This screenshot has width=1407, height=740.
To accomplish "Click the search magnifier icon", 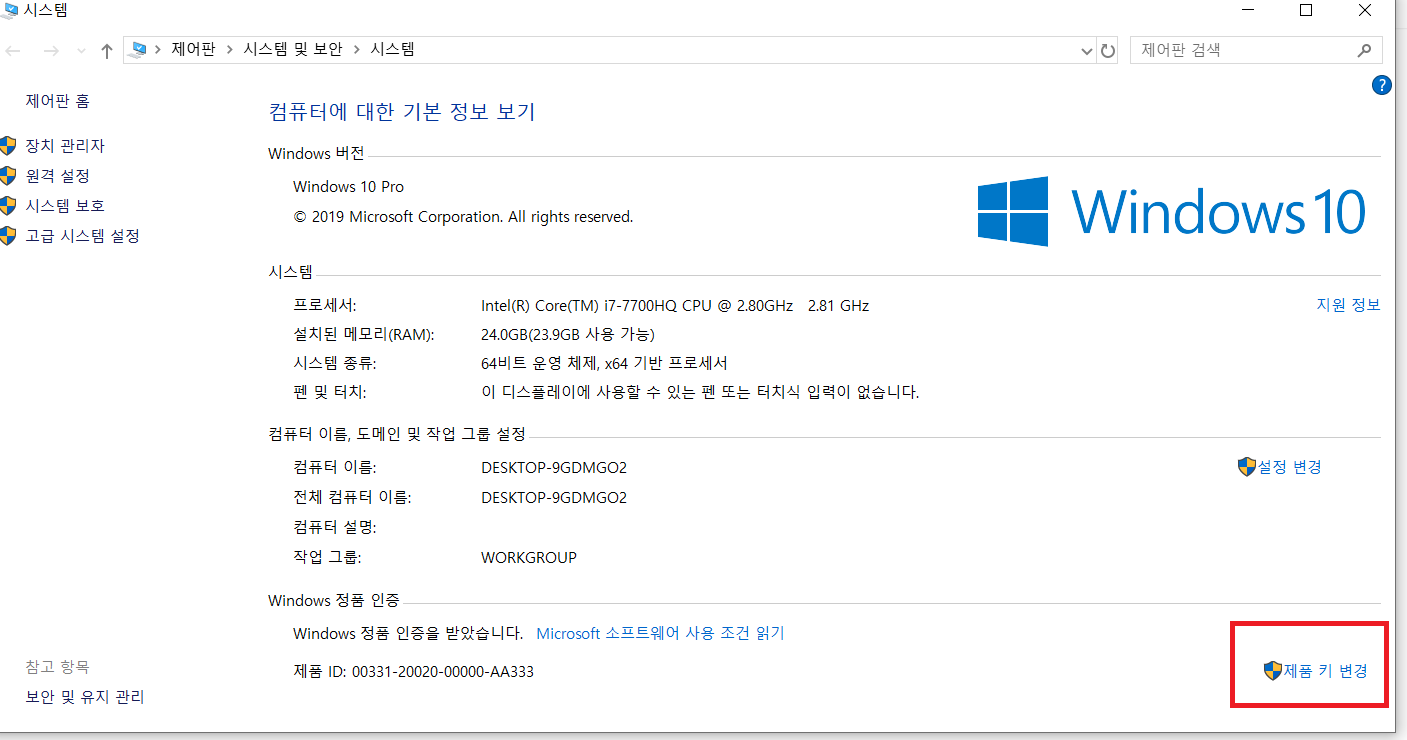I will pos(1364,50).
